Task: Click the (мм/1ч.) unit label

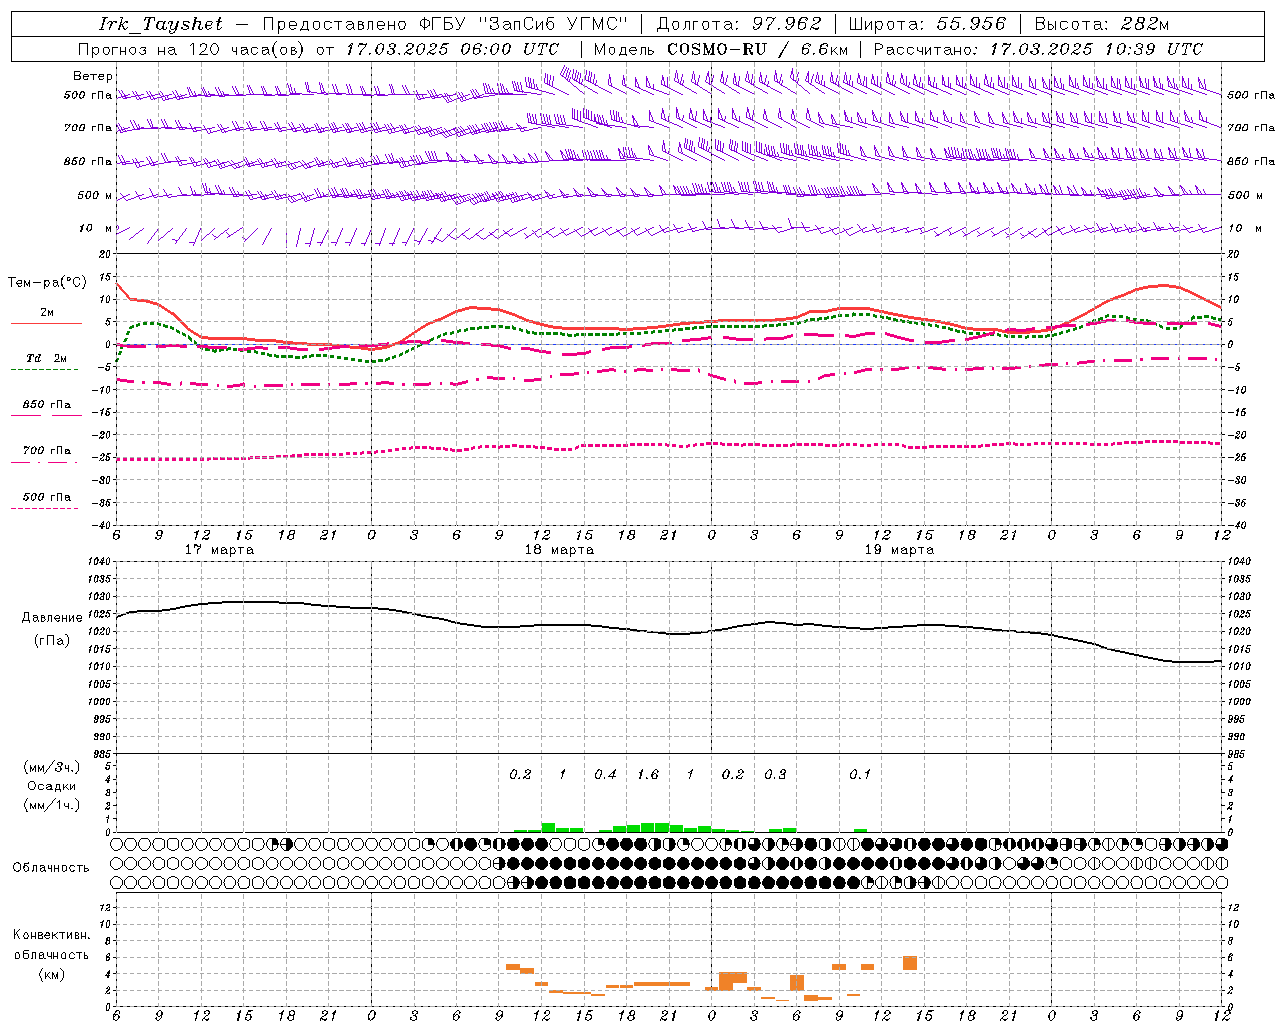Action: (52, 805)
